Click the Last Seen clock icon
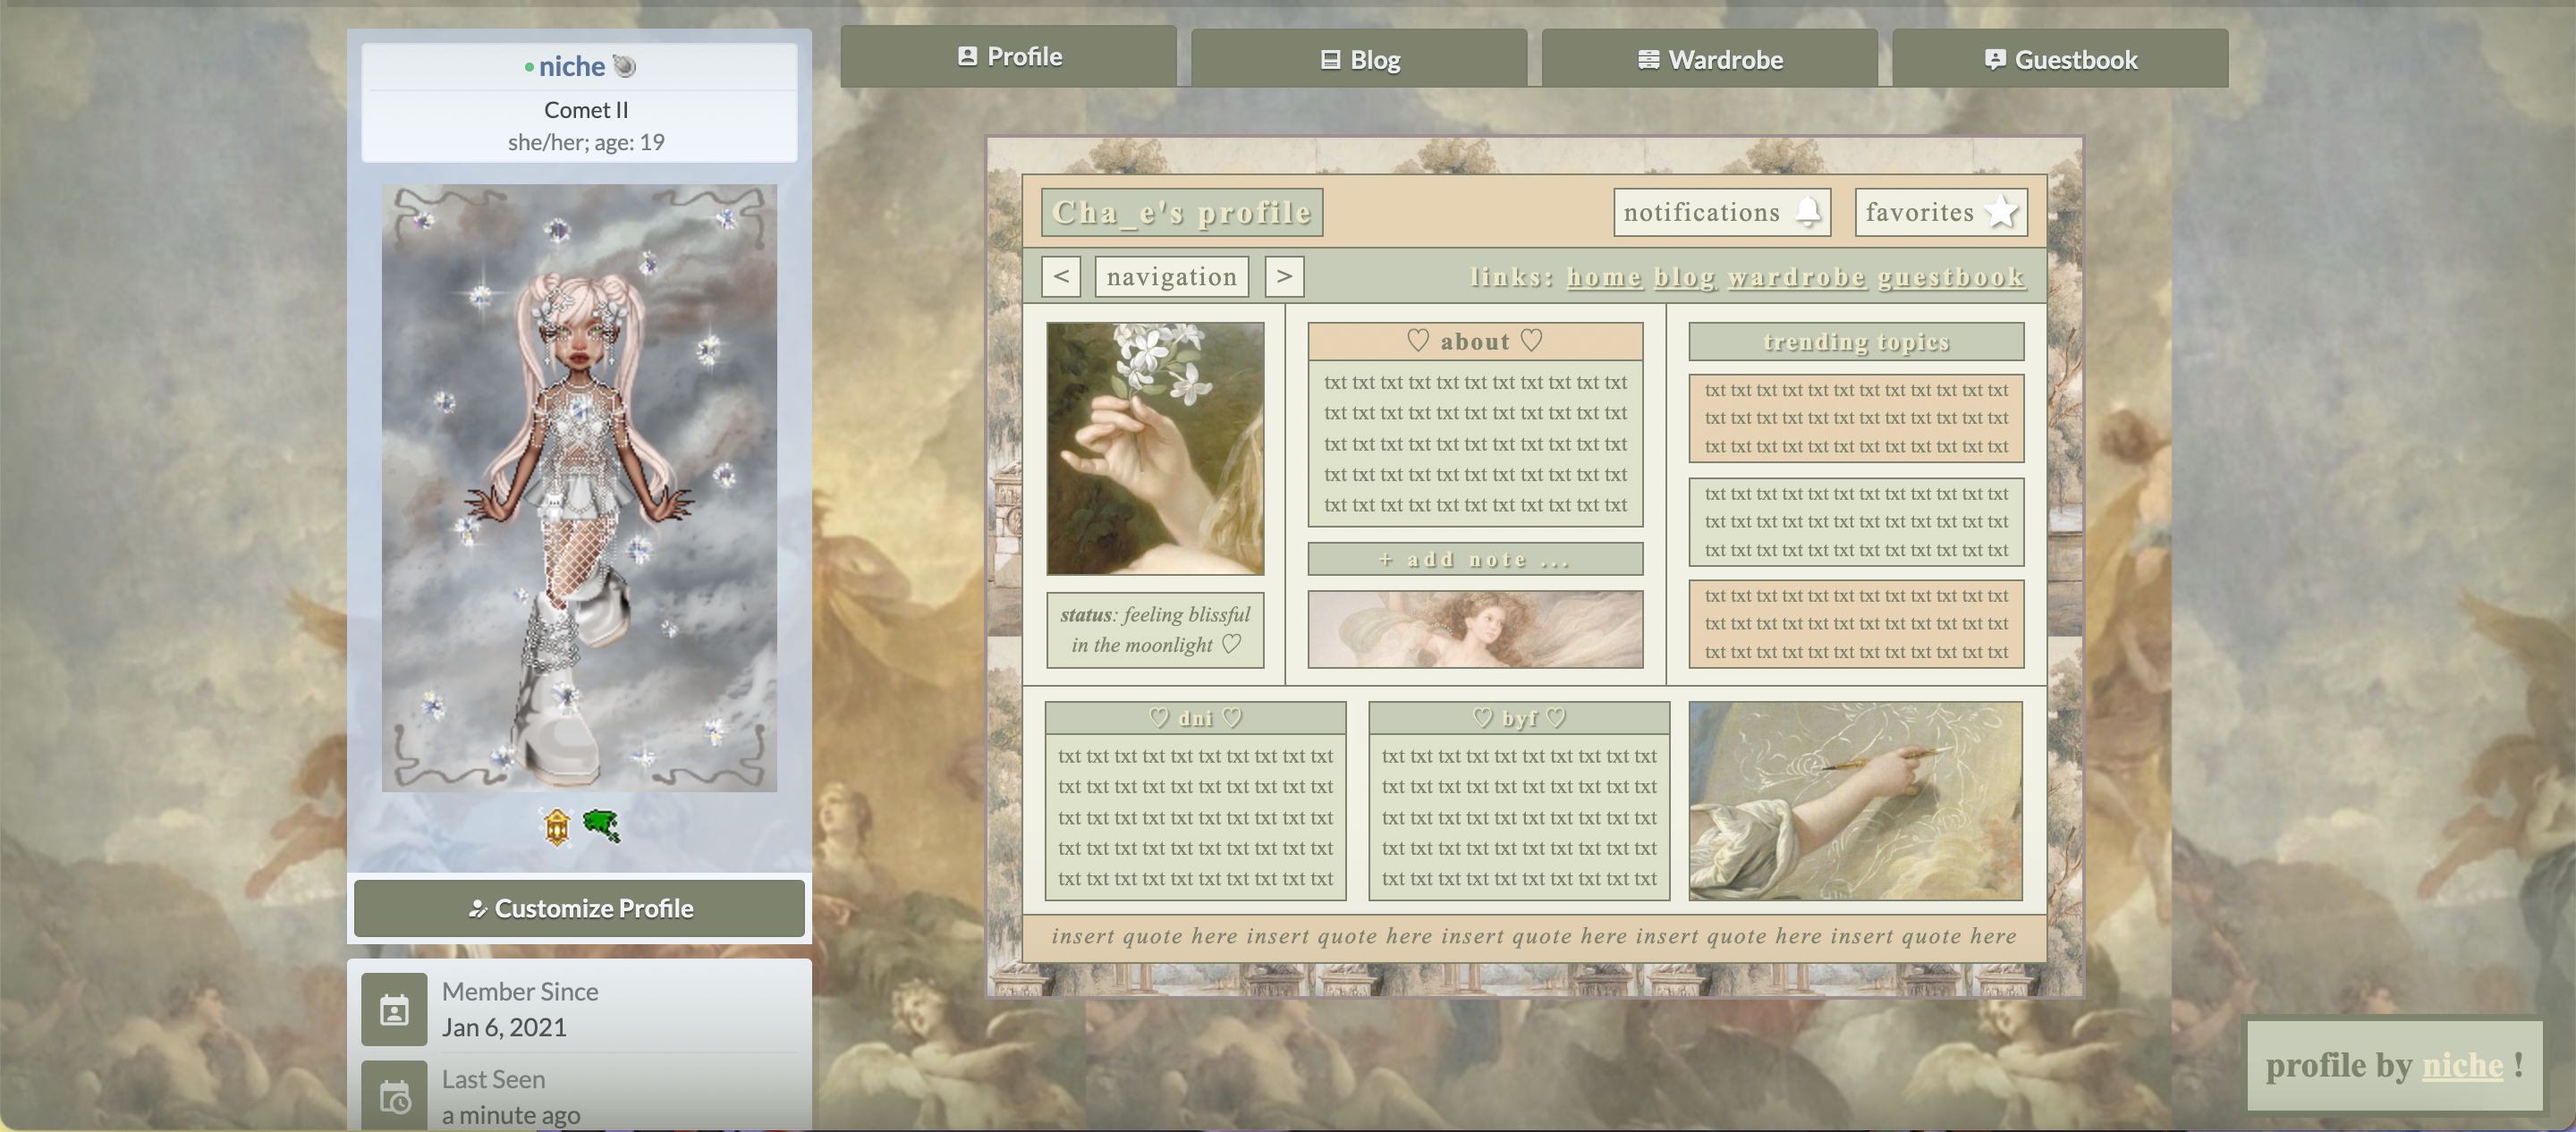2576x1132 pixels. coord(394,1097)
